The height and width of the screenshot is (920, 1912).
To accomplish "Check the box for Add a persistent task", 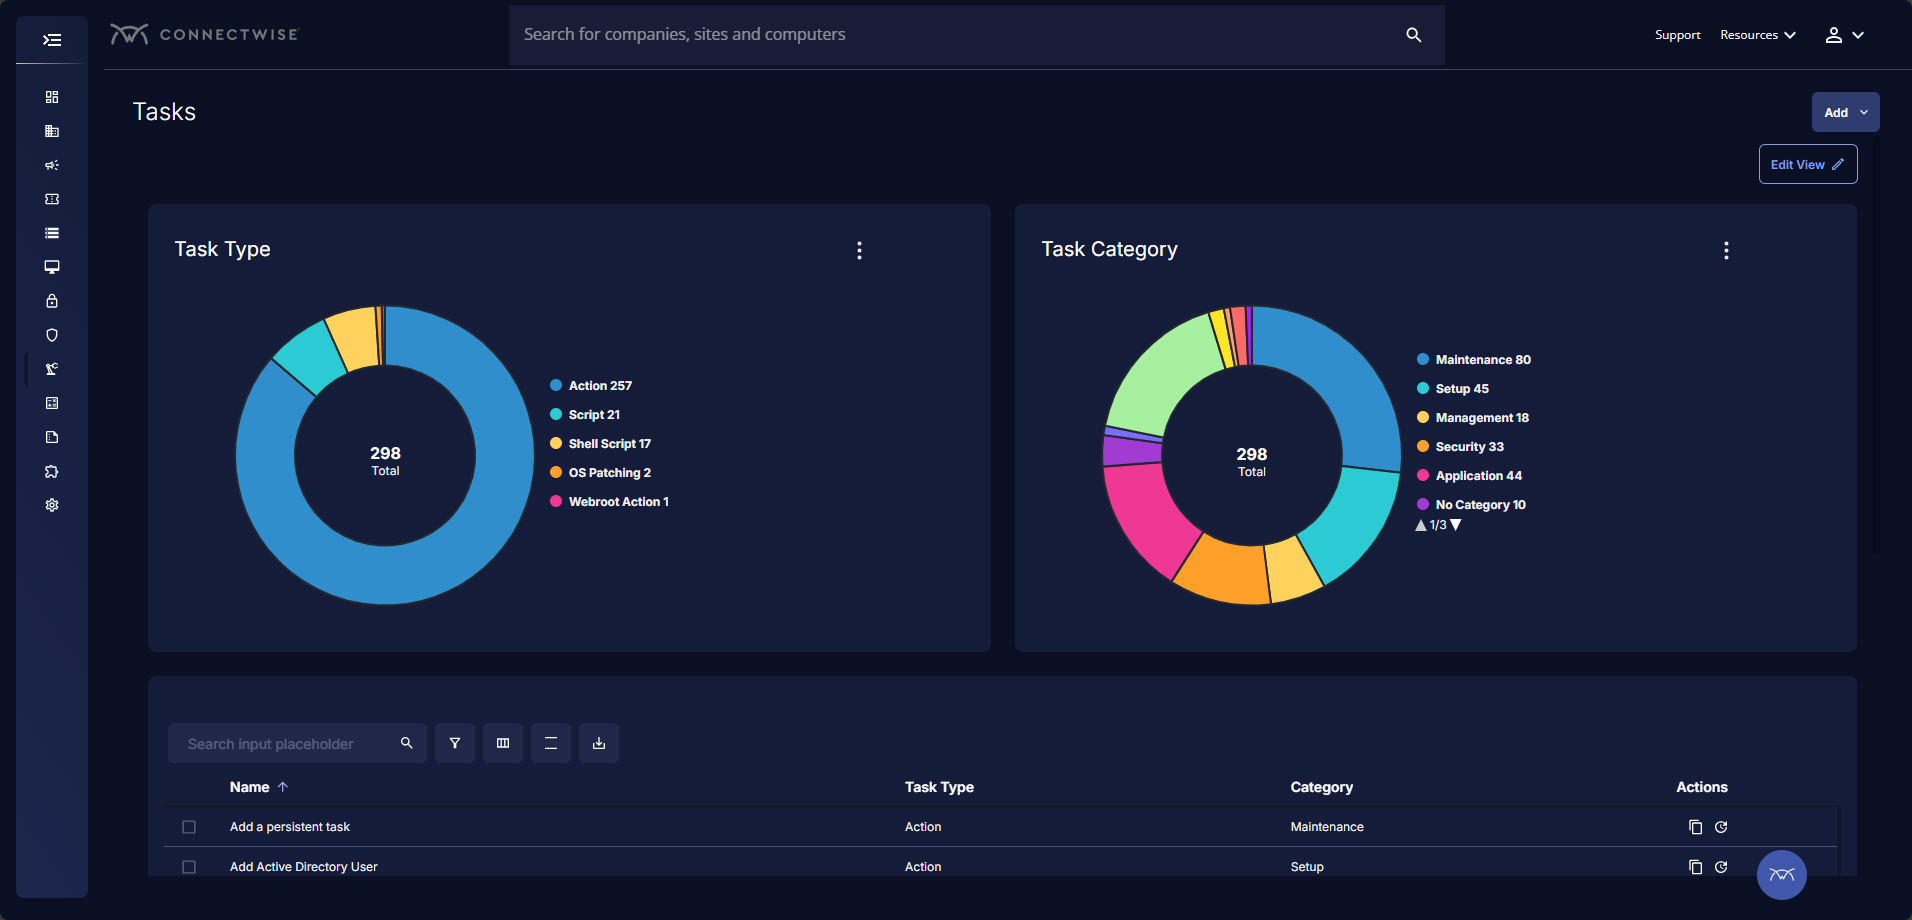I will click(x=189, y=827).
